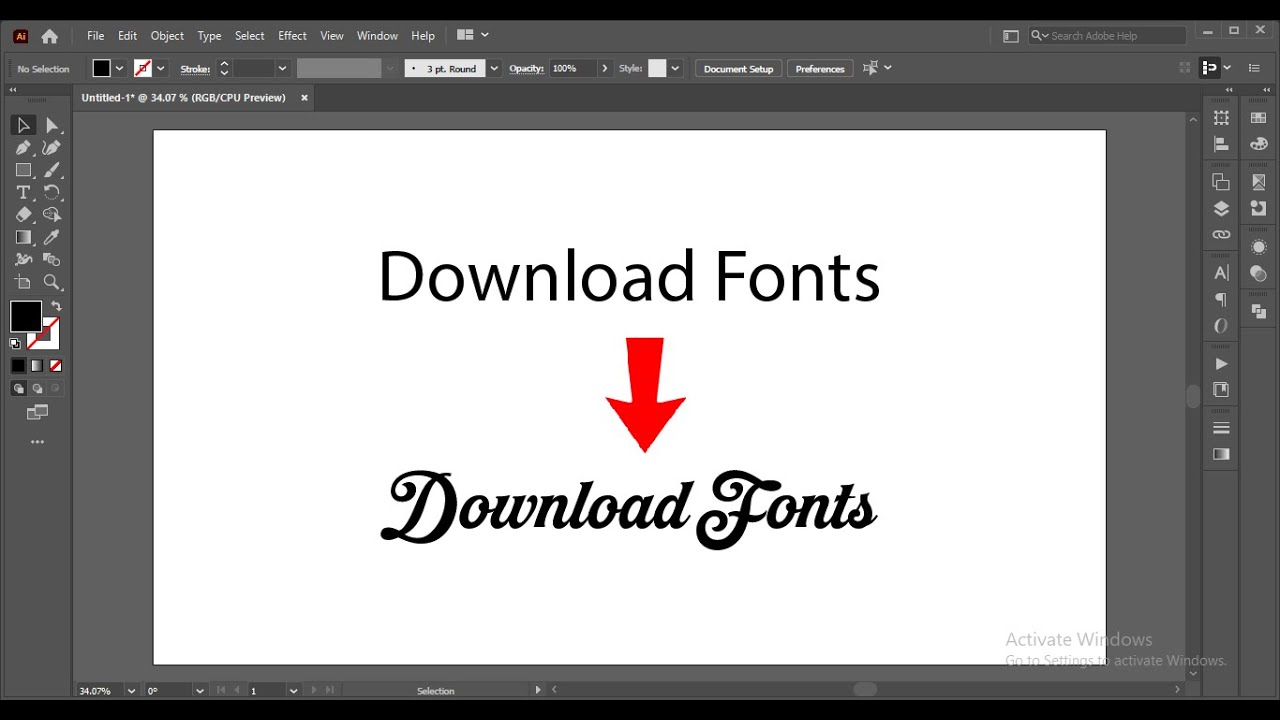Select the Direct Selection tool
Image resolution: width=1280 pixels, height=720 pixels.
(53, 125)
